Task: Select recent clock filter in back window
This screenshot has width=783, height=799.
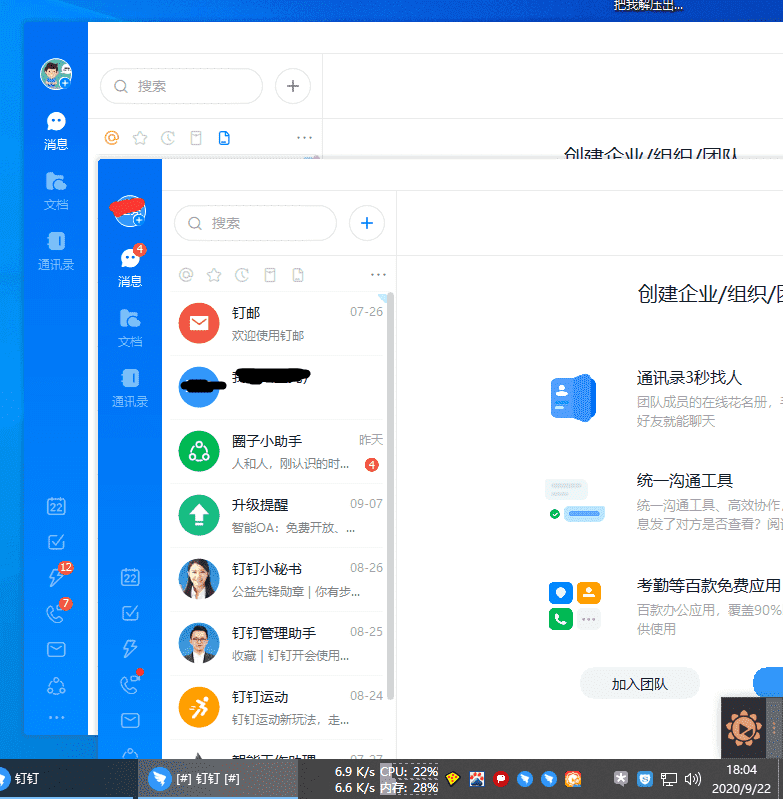Action: click(168, 138)
